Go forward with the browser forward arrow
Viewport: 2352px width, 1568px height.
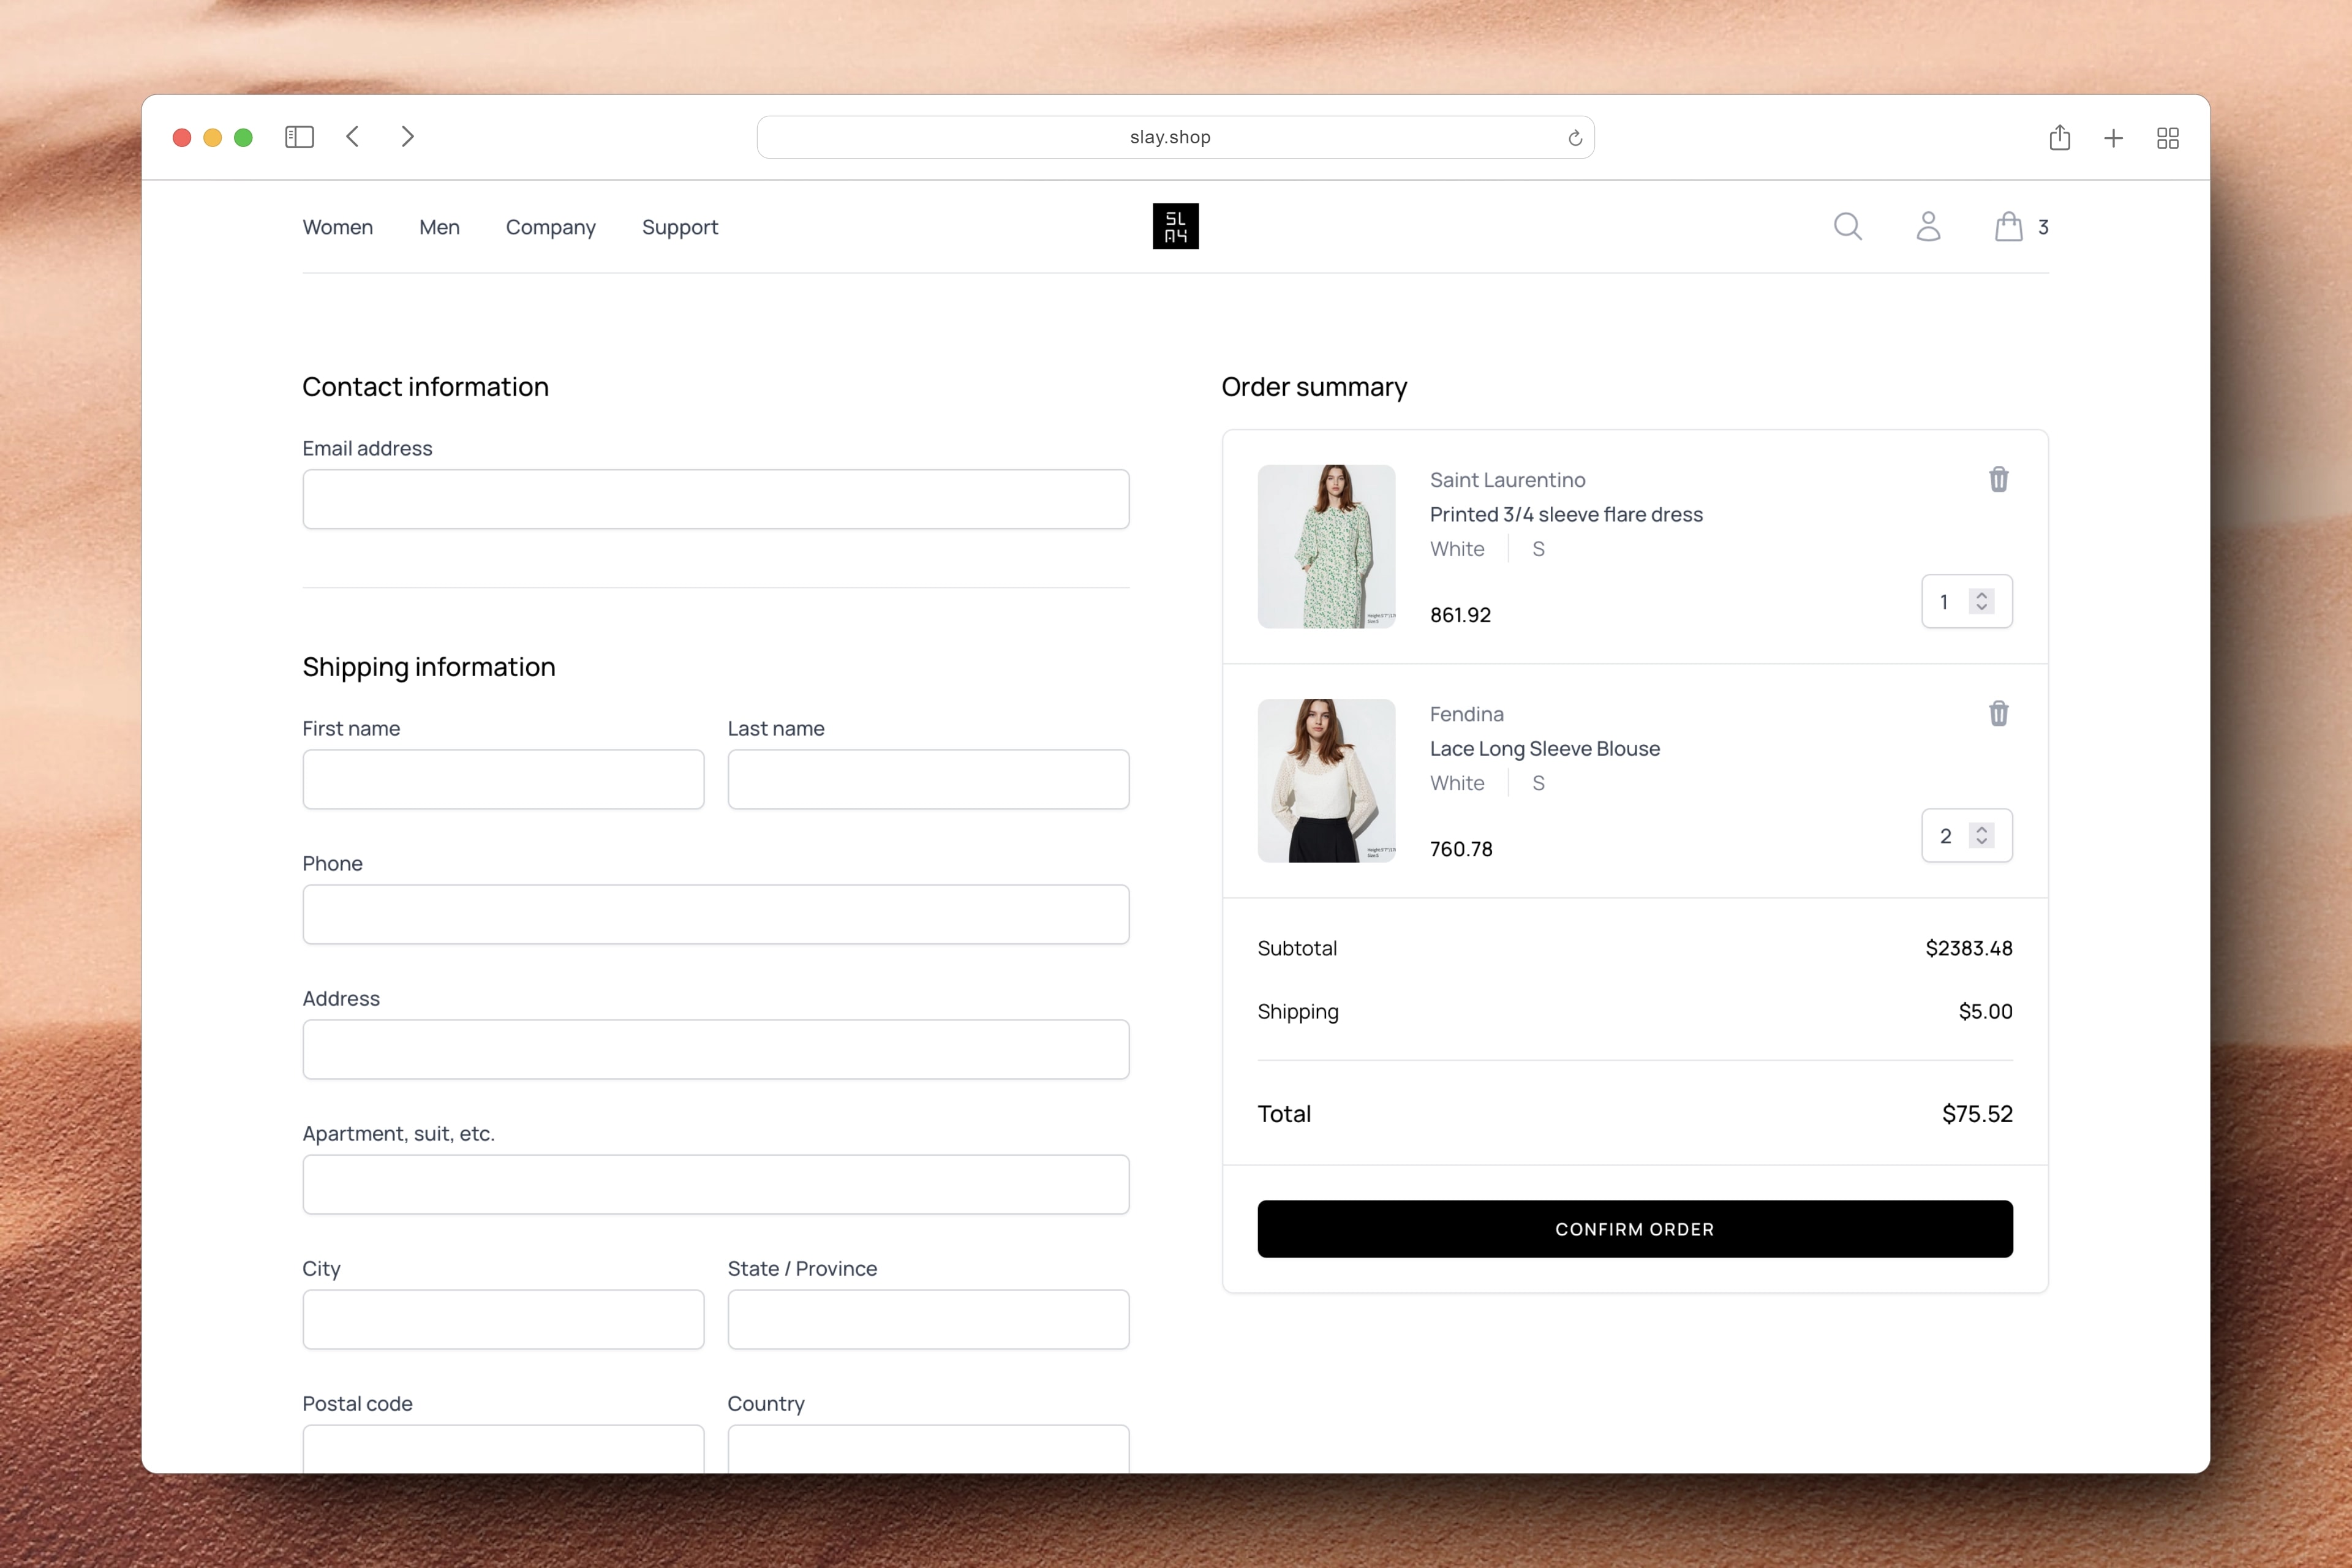coord(407,137)
